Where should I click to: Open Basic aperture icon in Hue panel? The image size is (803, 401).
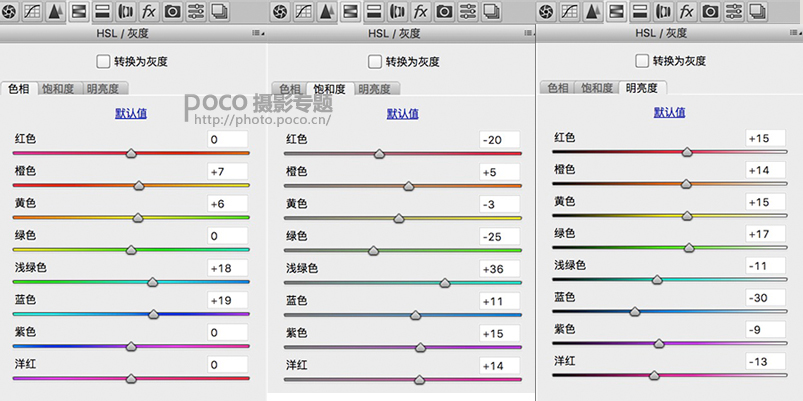coord(10,11)
